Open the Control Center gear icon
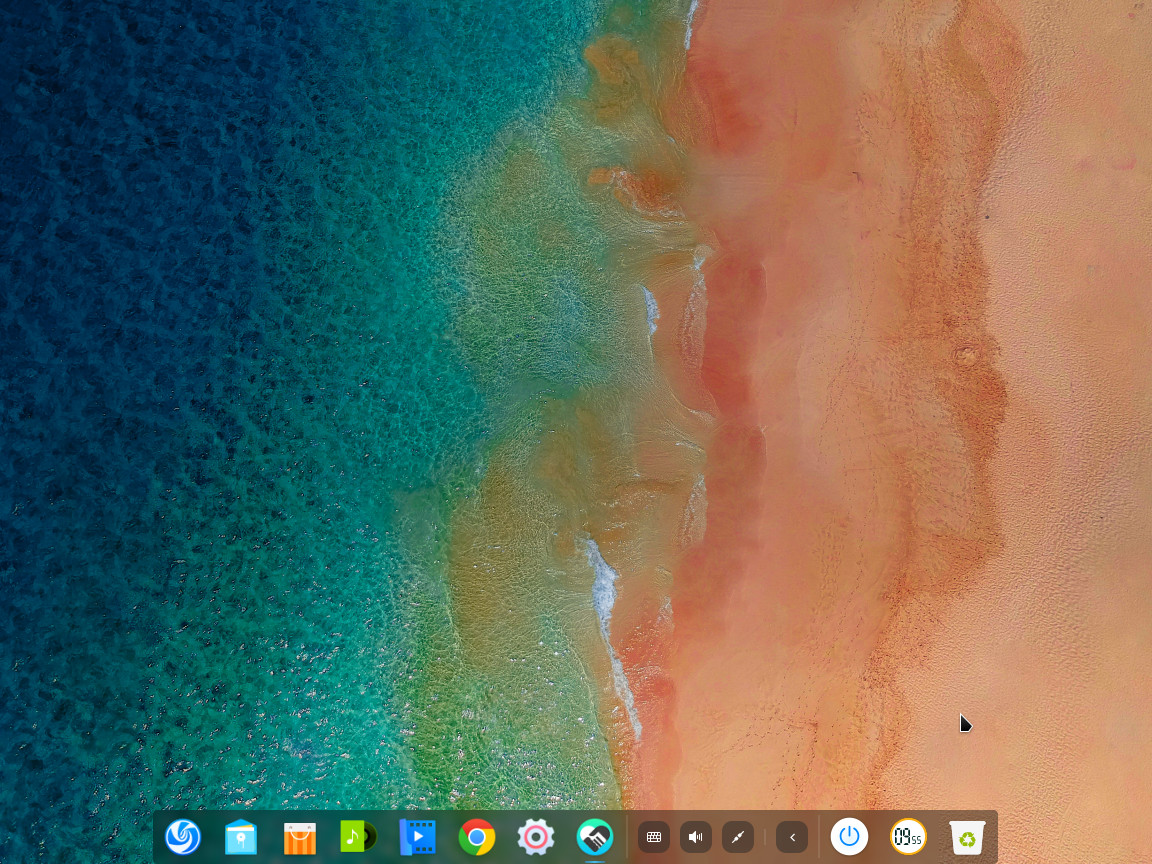 click(x=536, y=837)
